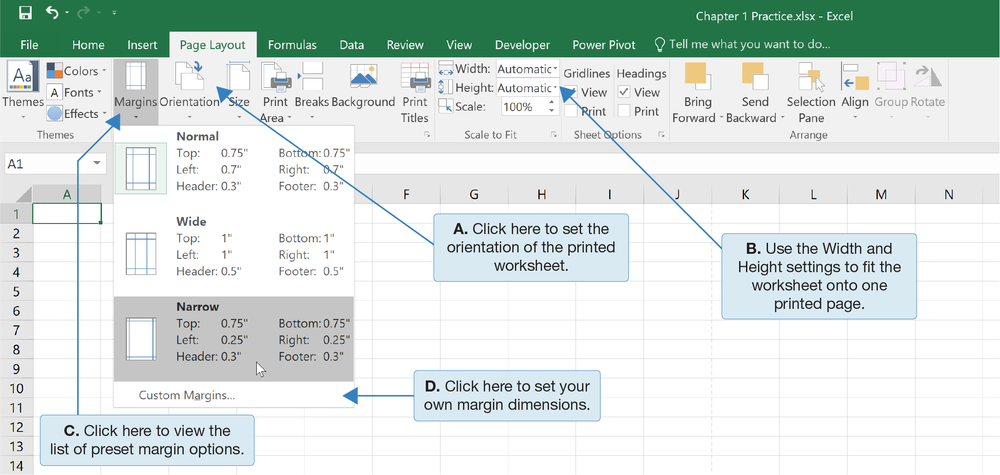Switch to the Formulas tab
Image resolution: width=1000 pixels, height=475 pixels.
(x=291, y=45)
